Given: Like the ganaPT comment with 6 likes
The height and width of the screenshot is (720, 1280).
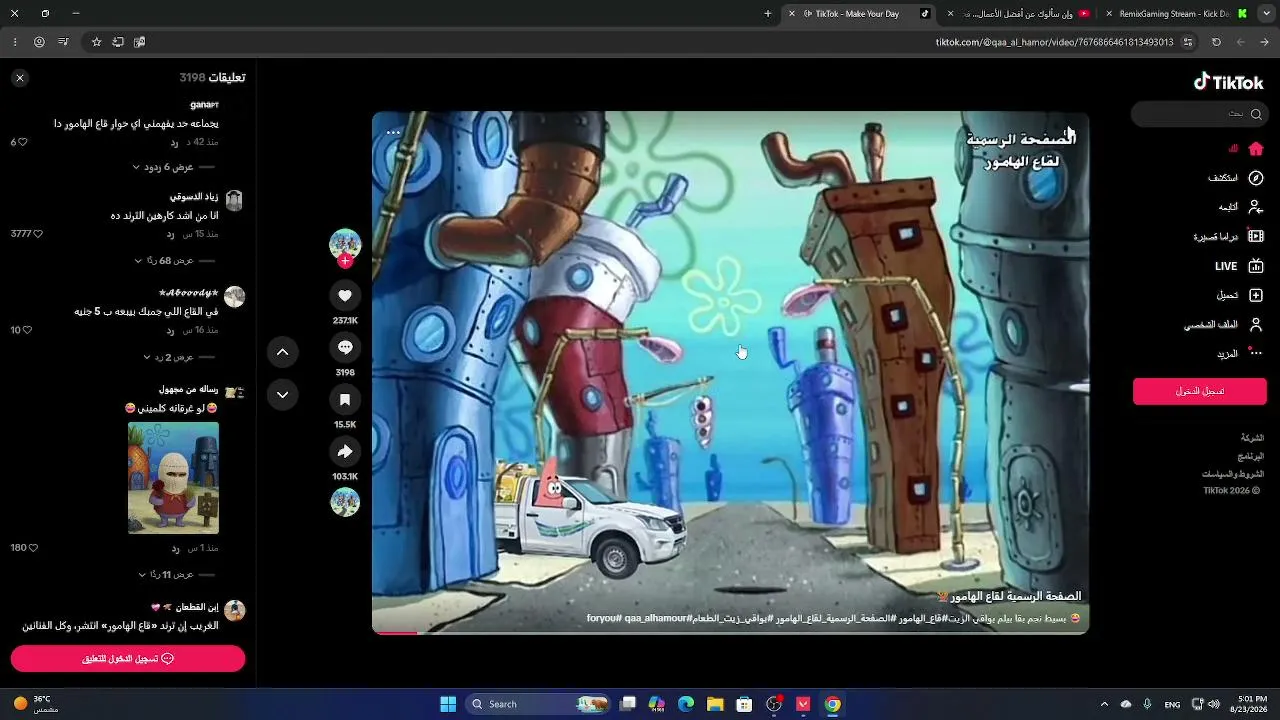Looking at the screenshot, I should [23, 142].
